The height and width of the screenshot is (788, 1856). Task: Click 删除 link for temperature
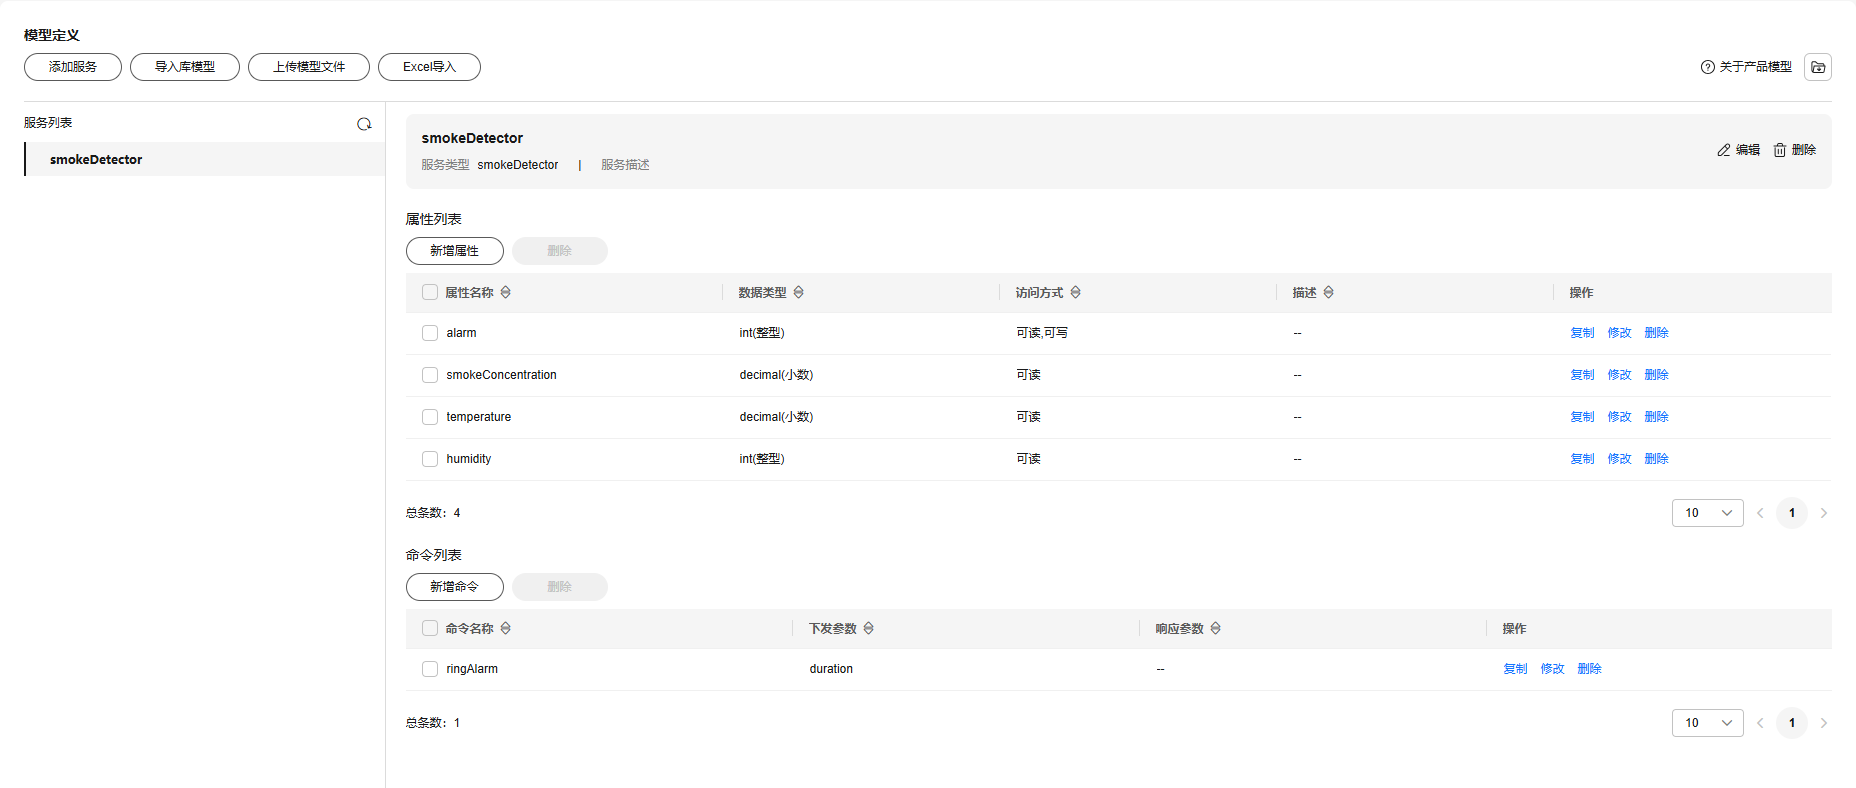pyautogui.click(x=1656, y=417)
